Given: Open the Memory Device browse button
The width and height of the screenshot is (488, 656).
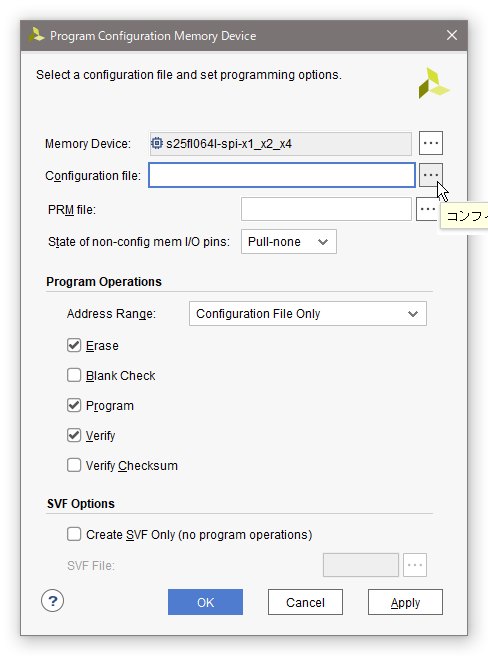Looking at the screenshot, I should pos(431,143).
